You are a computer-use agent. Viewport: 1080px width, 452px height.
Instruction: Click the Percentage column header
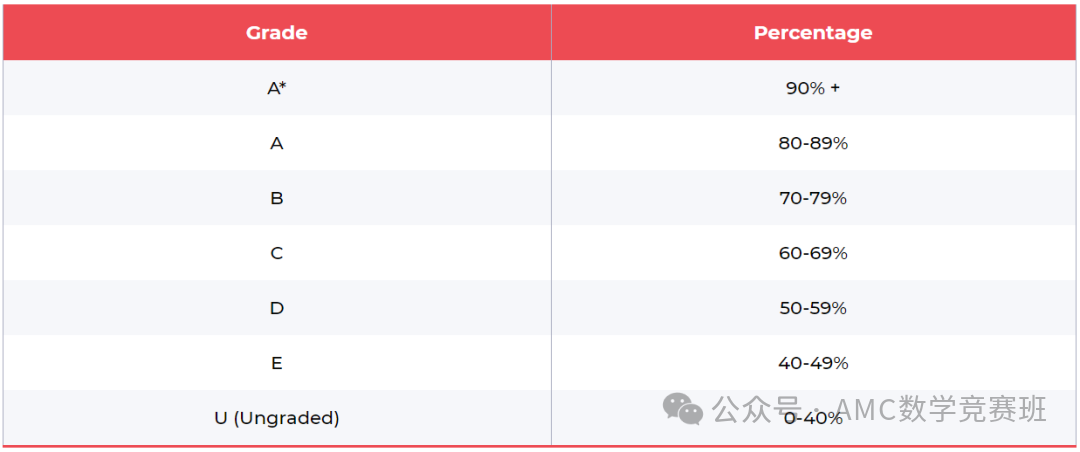(813, 32)
